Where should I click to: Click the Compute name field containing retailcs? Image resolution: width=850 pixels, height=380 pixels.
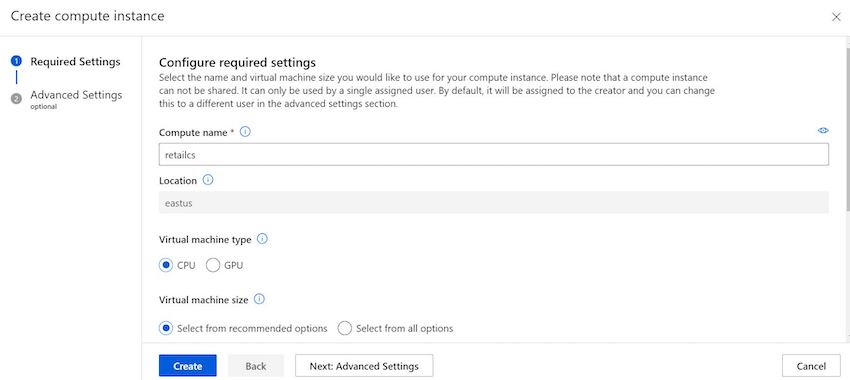(493, 154)
